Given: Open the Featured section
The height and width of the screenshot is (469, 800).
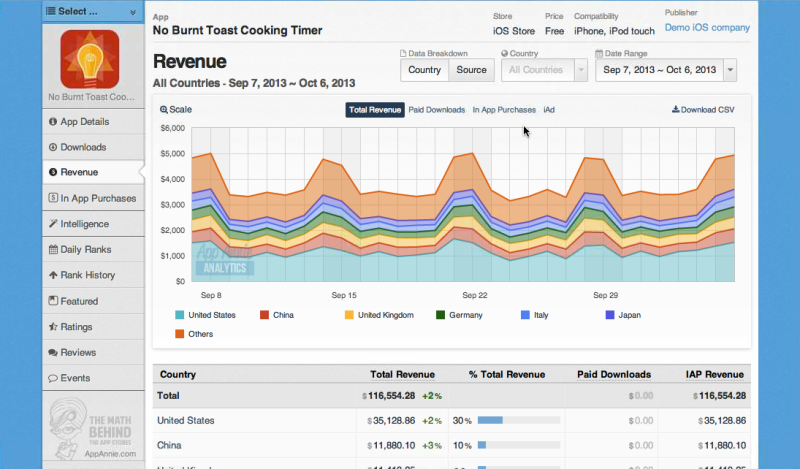Looking at the screenshot, I should point(93,301).
